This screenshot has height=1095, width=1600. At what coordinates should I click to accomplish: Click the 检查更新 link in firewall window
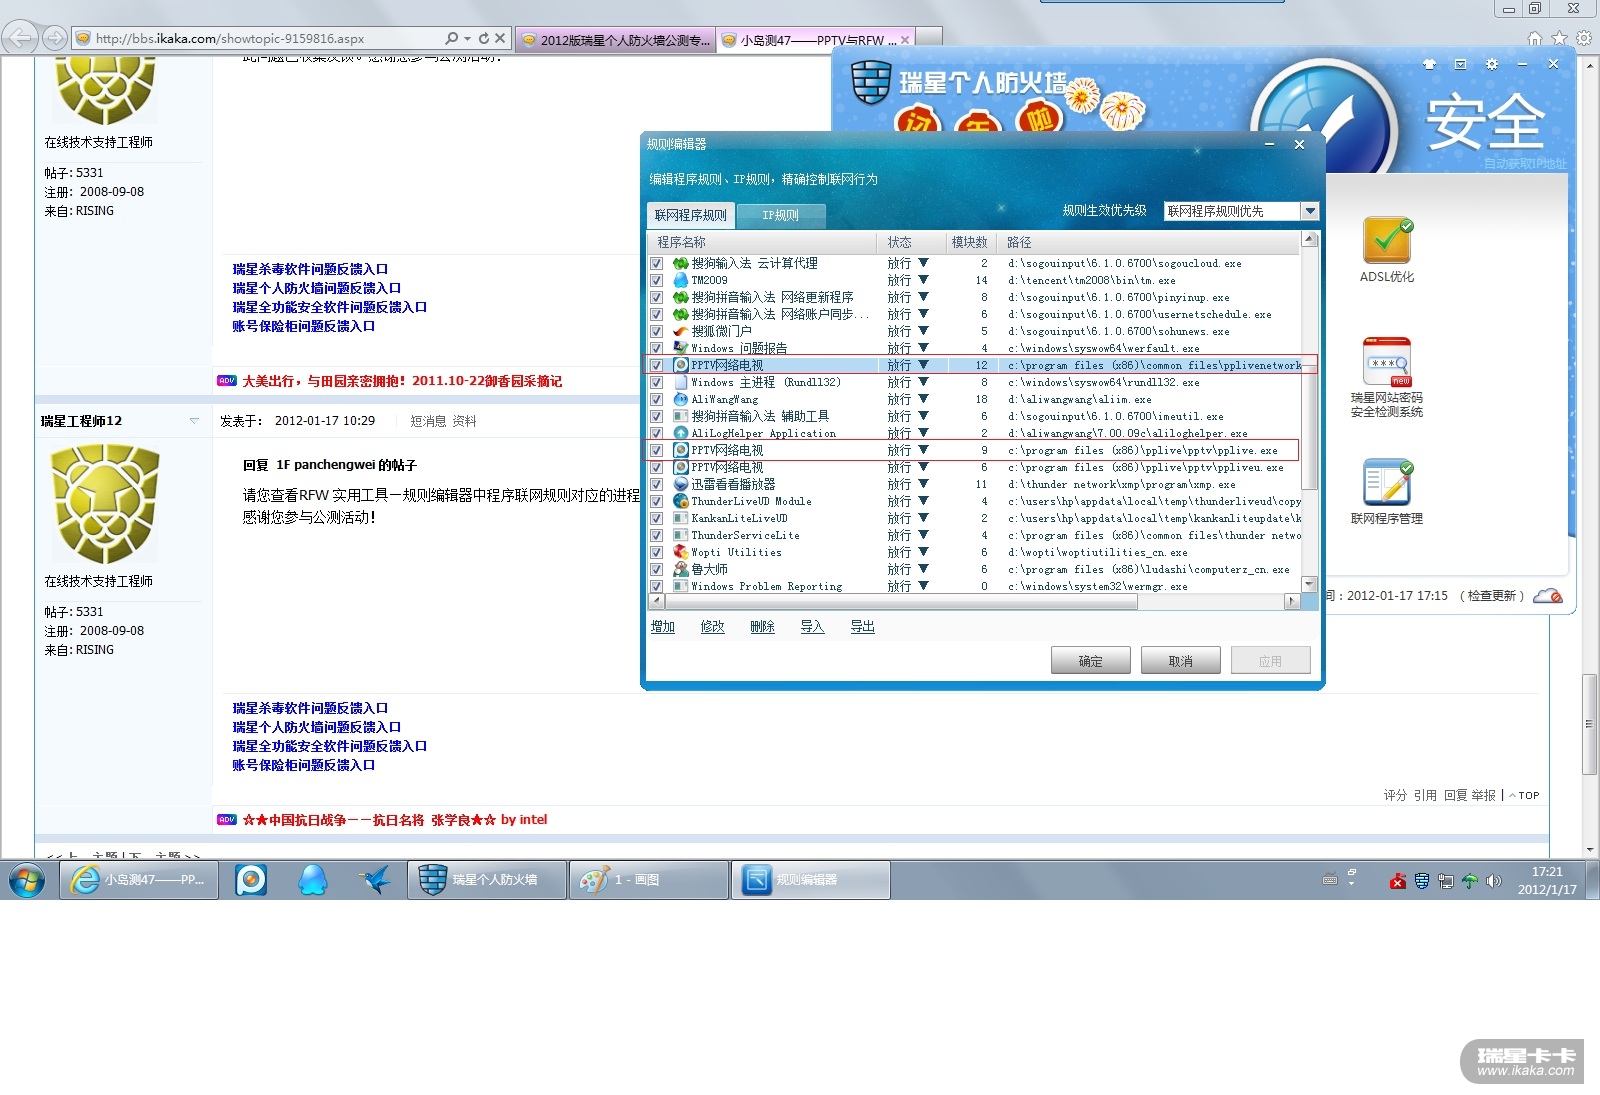[1492, 596]
